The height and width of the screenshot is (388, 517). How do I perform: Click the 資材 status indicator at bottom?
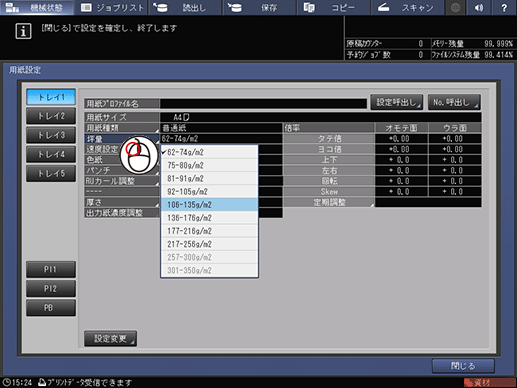click(x=489, y=382)
